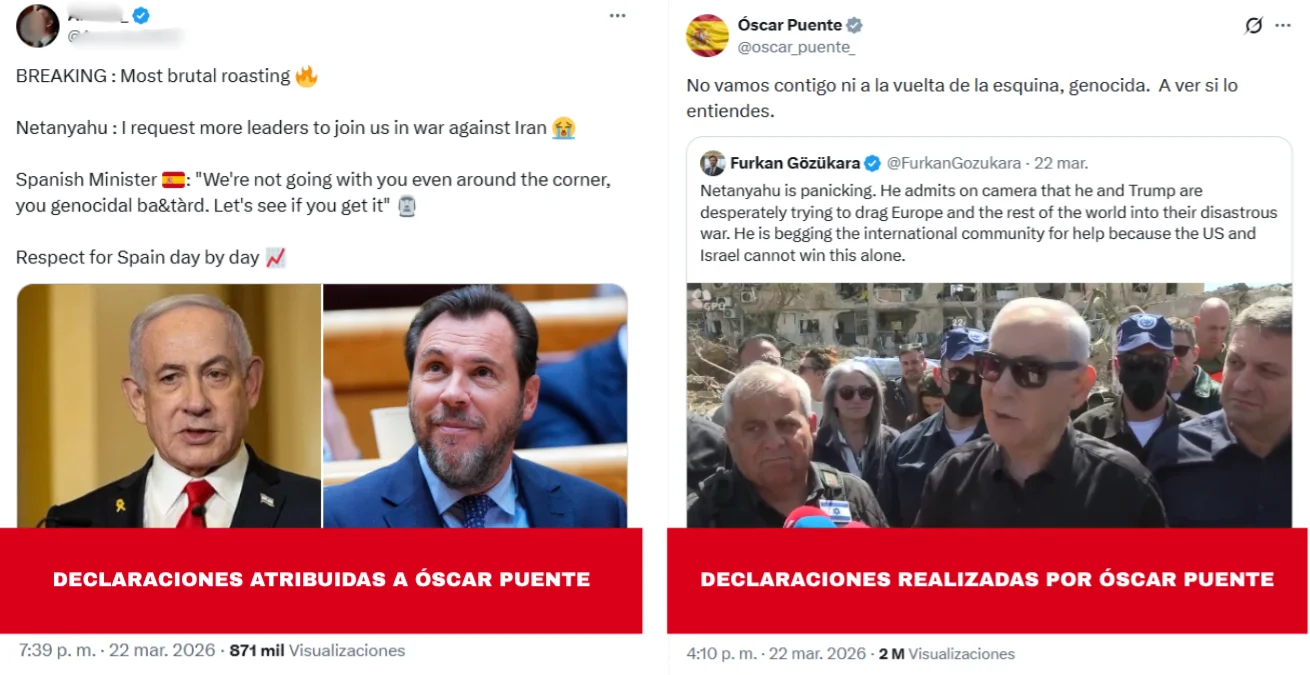Click Furkan Gözükara's small profile avatar

(x=713, y=163)
